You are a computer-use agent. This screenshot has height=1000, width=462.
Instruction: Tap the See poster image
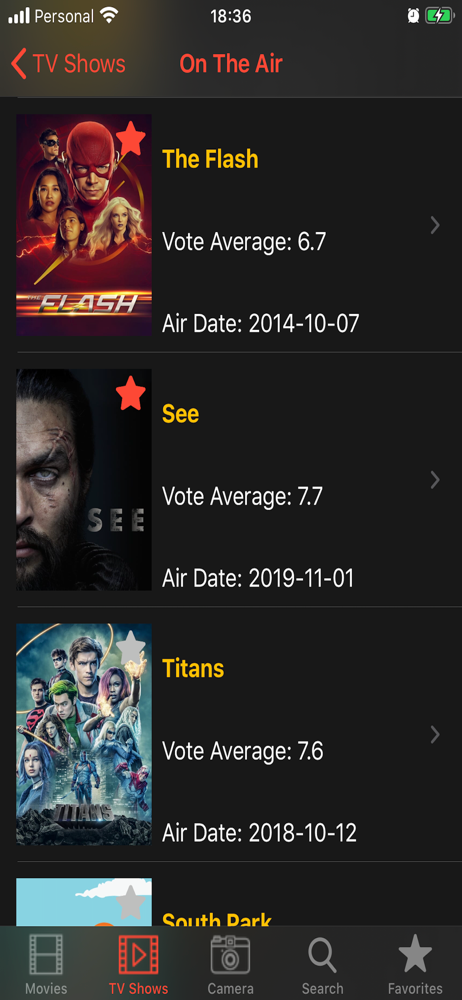(x=84, y=480)
